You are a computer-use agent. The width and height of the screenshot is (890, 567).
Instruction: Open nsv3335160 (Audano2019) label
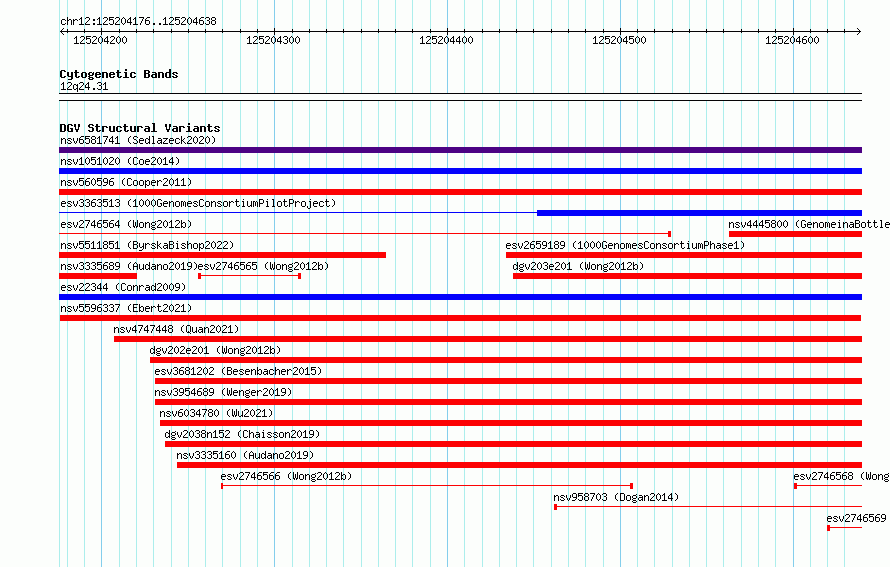click(245, 455)
